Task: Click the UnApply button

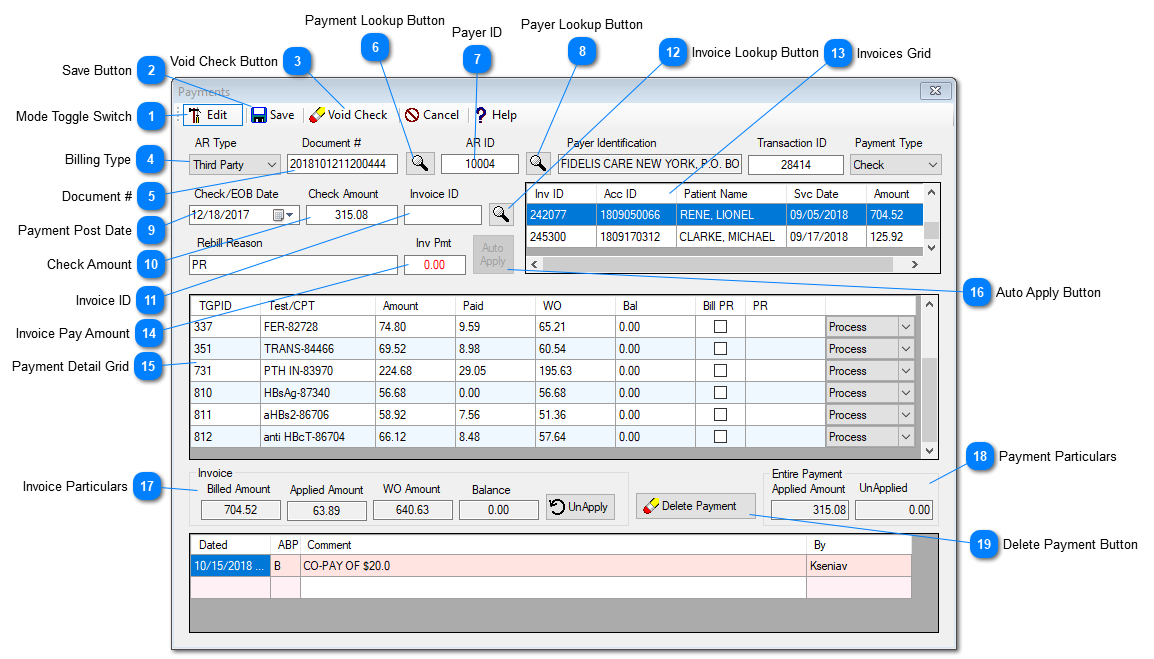Action: 580,507
